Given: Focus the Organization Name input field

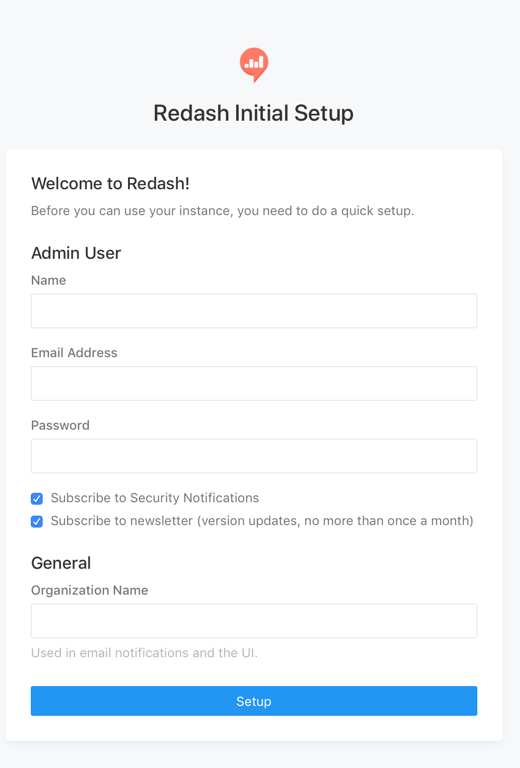Looking at the screenshot, I should (x=254, y=621).
